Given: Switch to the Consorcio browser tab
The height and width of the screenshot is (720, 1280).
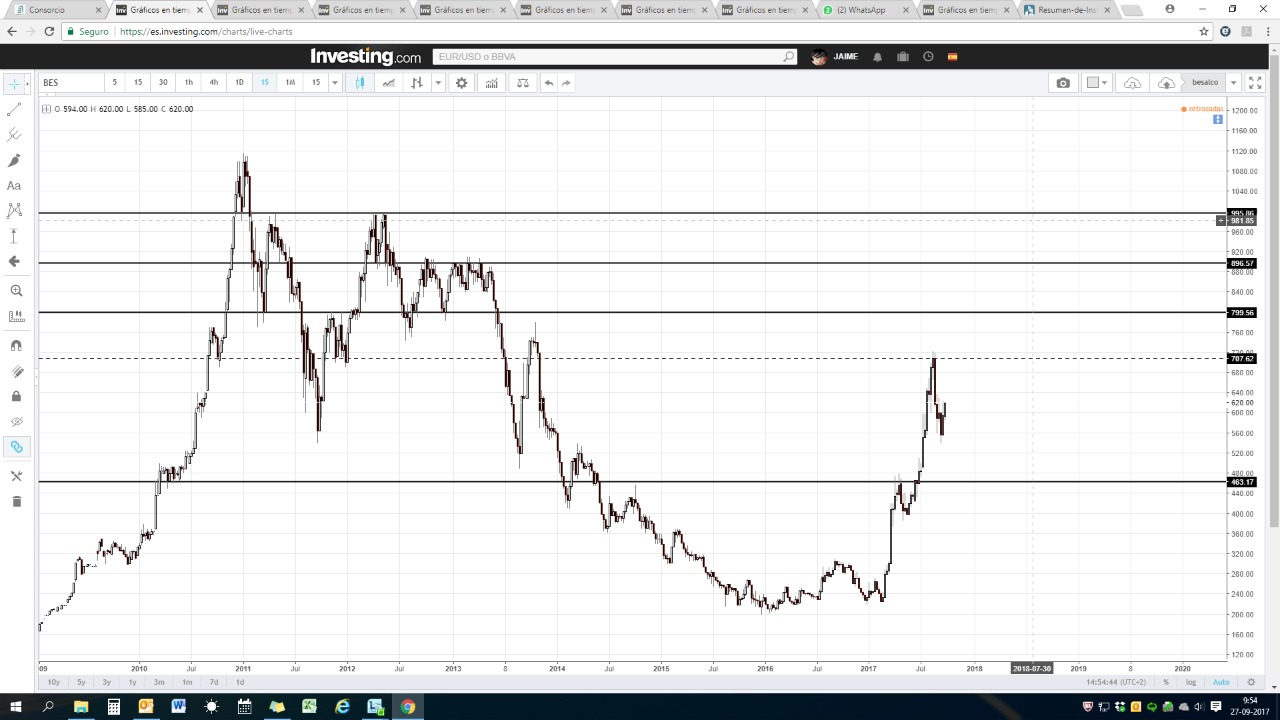Looking at the screenshot, I should [x=55, y=10].
